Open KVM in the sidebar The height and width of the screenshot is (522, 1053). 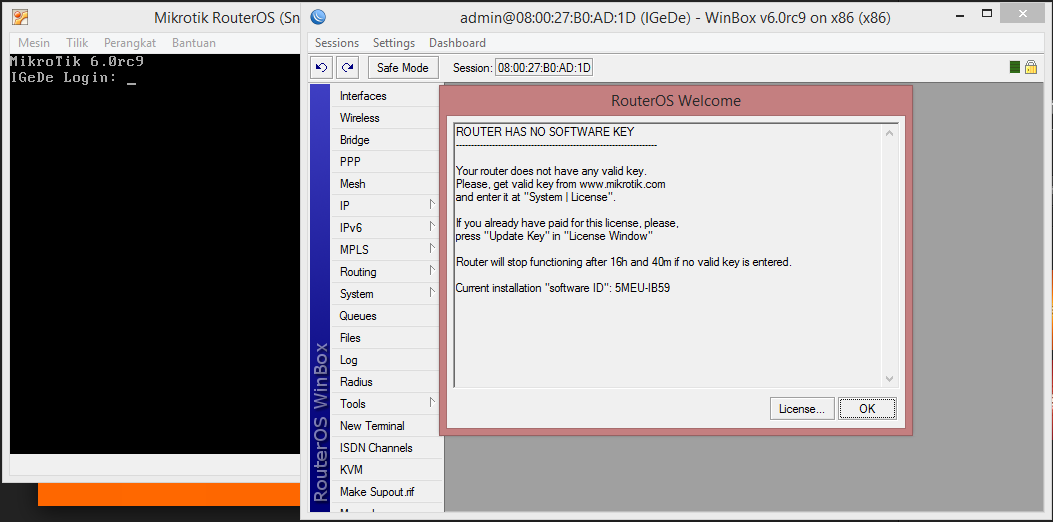pos(386,470)
